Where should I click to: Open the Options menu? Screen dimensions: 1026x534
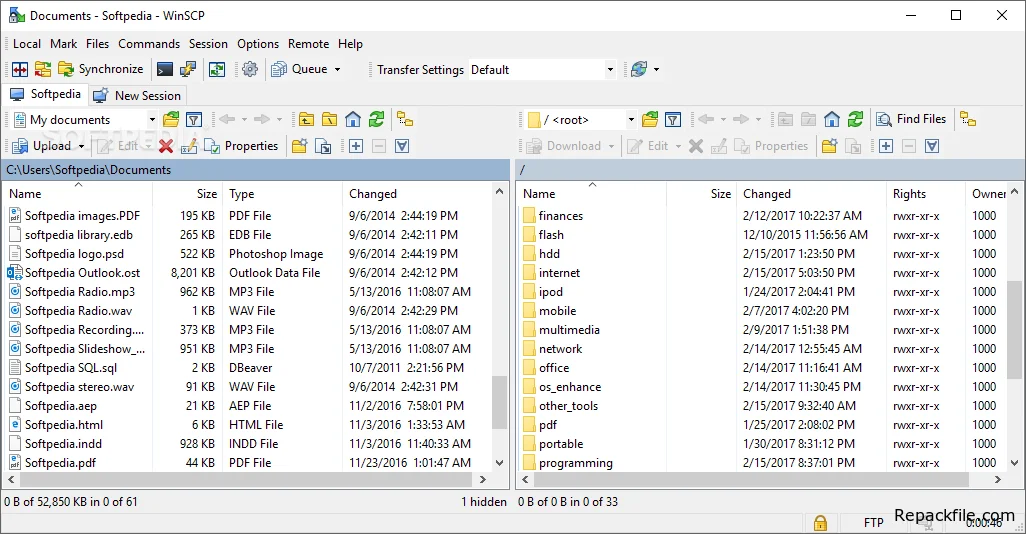tap(258, 44)
